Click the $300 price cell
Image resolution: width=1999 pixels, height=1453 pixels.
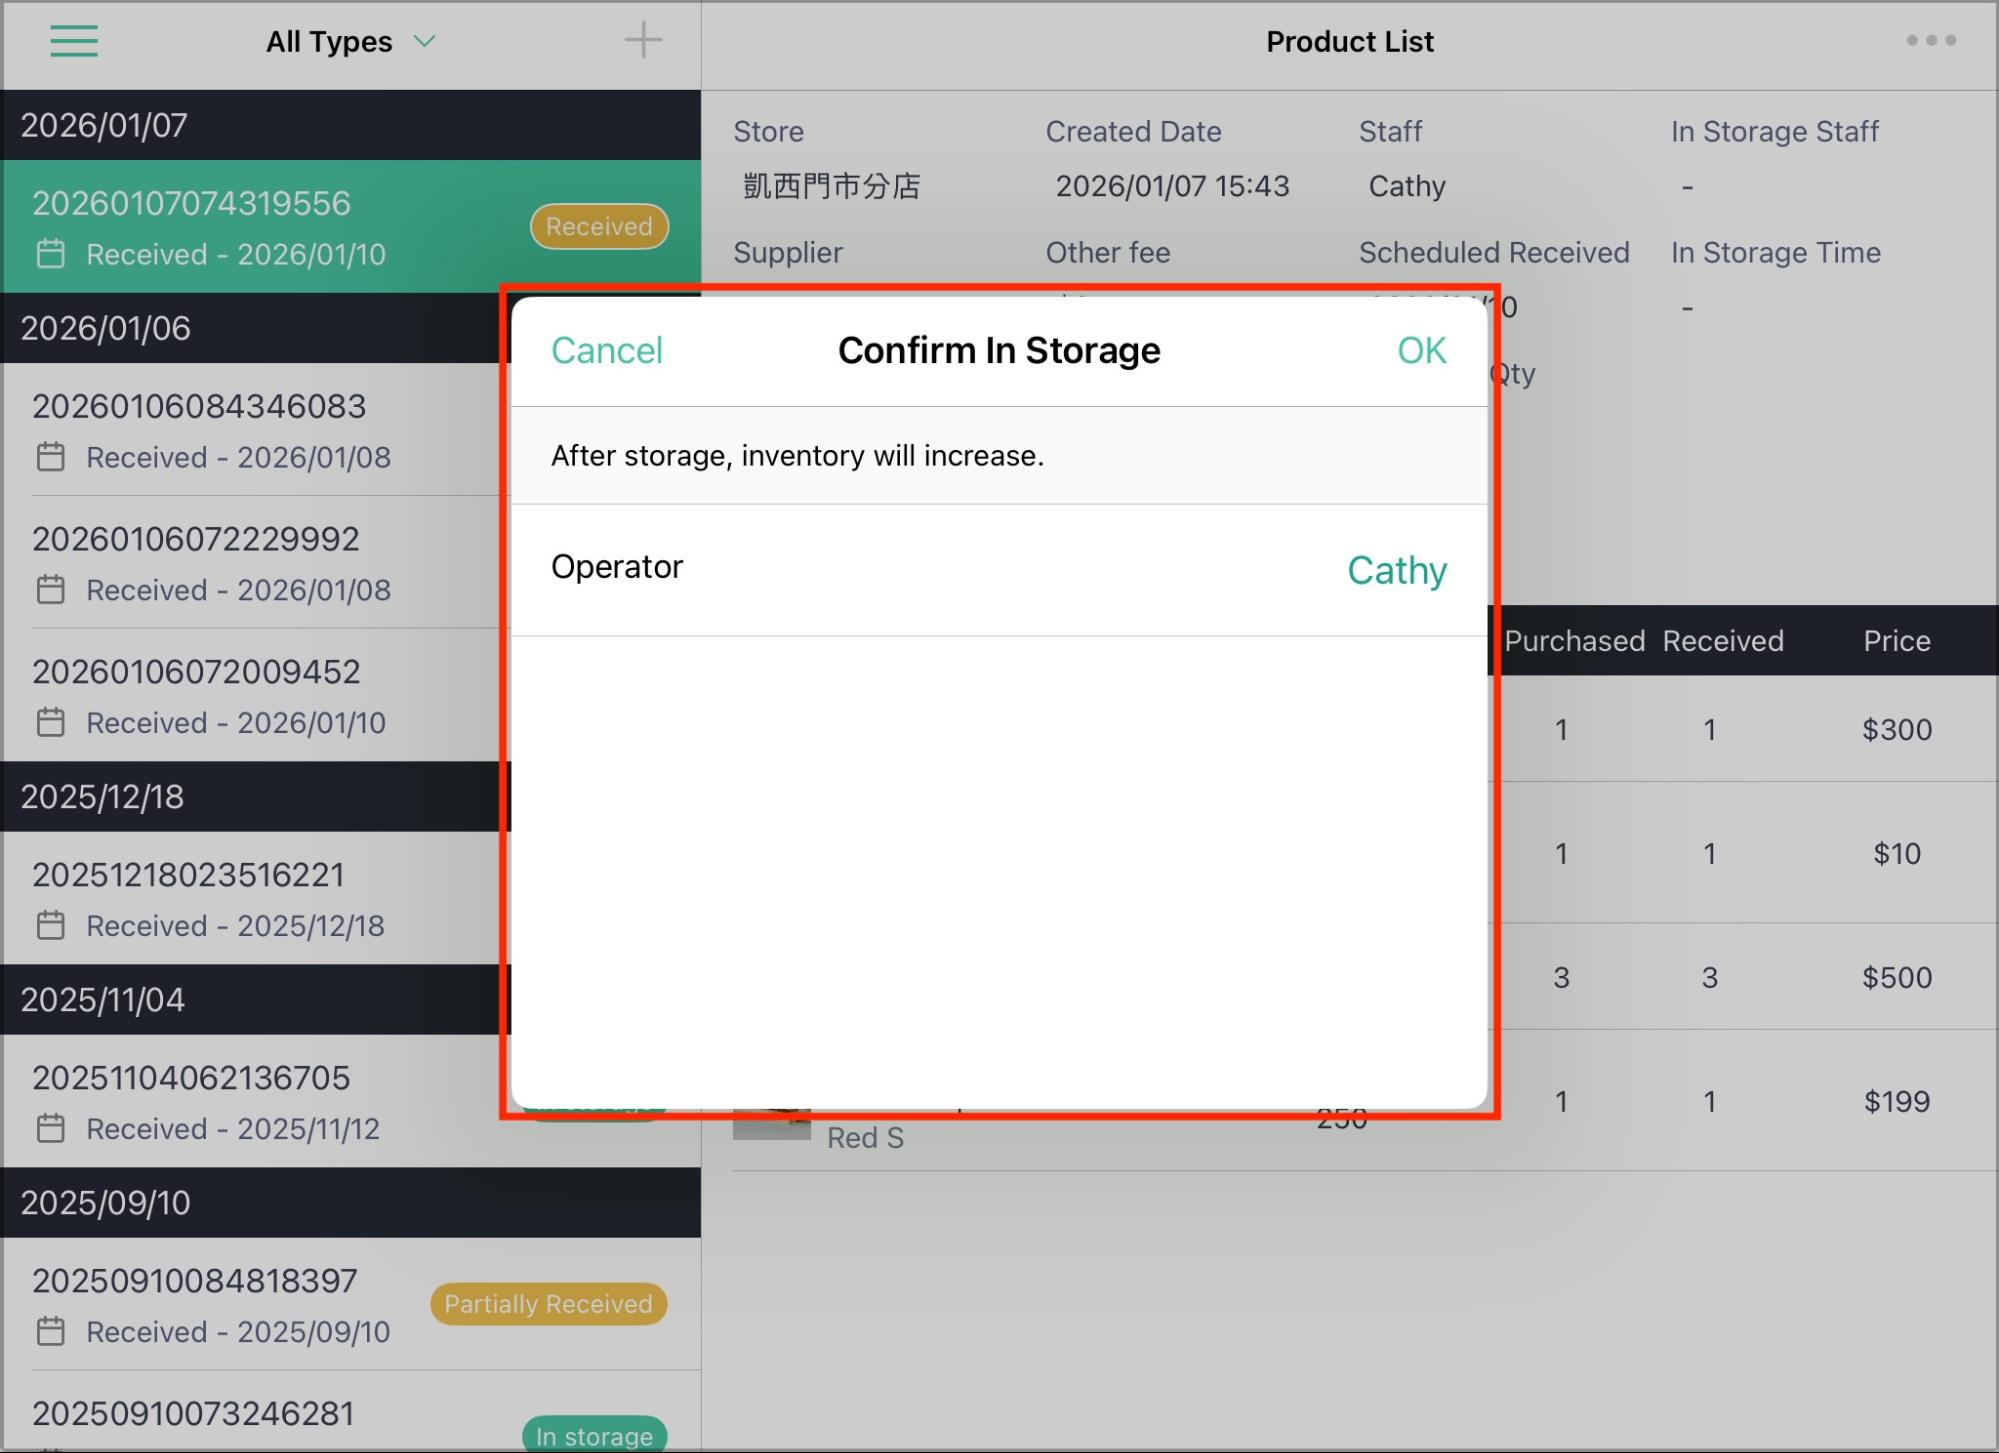(1896, 729)
